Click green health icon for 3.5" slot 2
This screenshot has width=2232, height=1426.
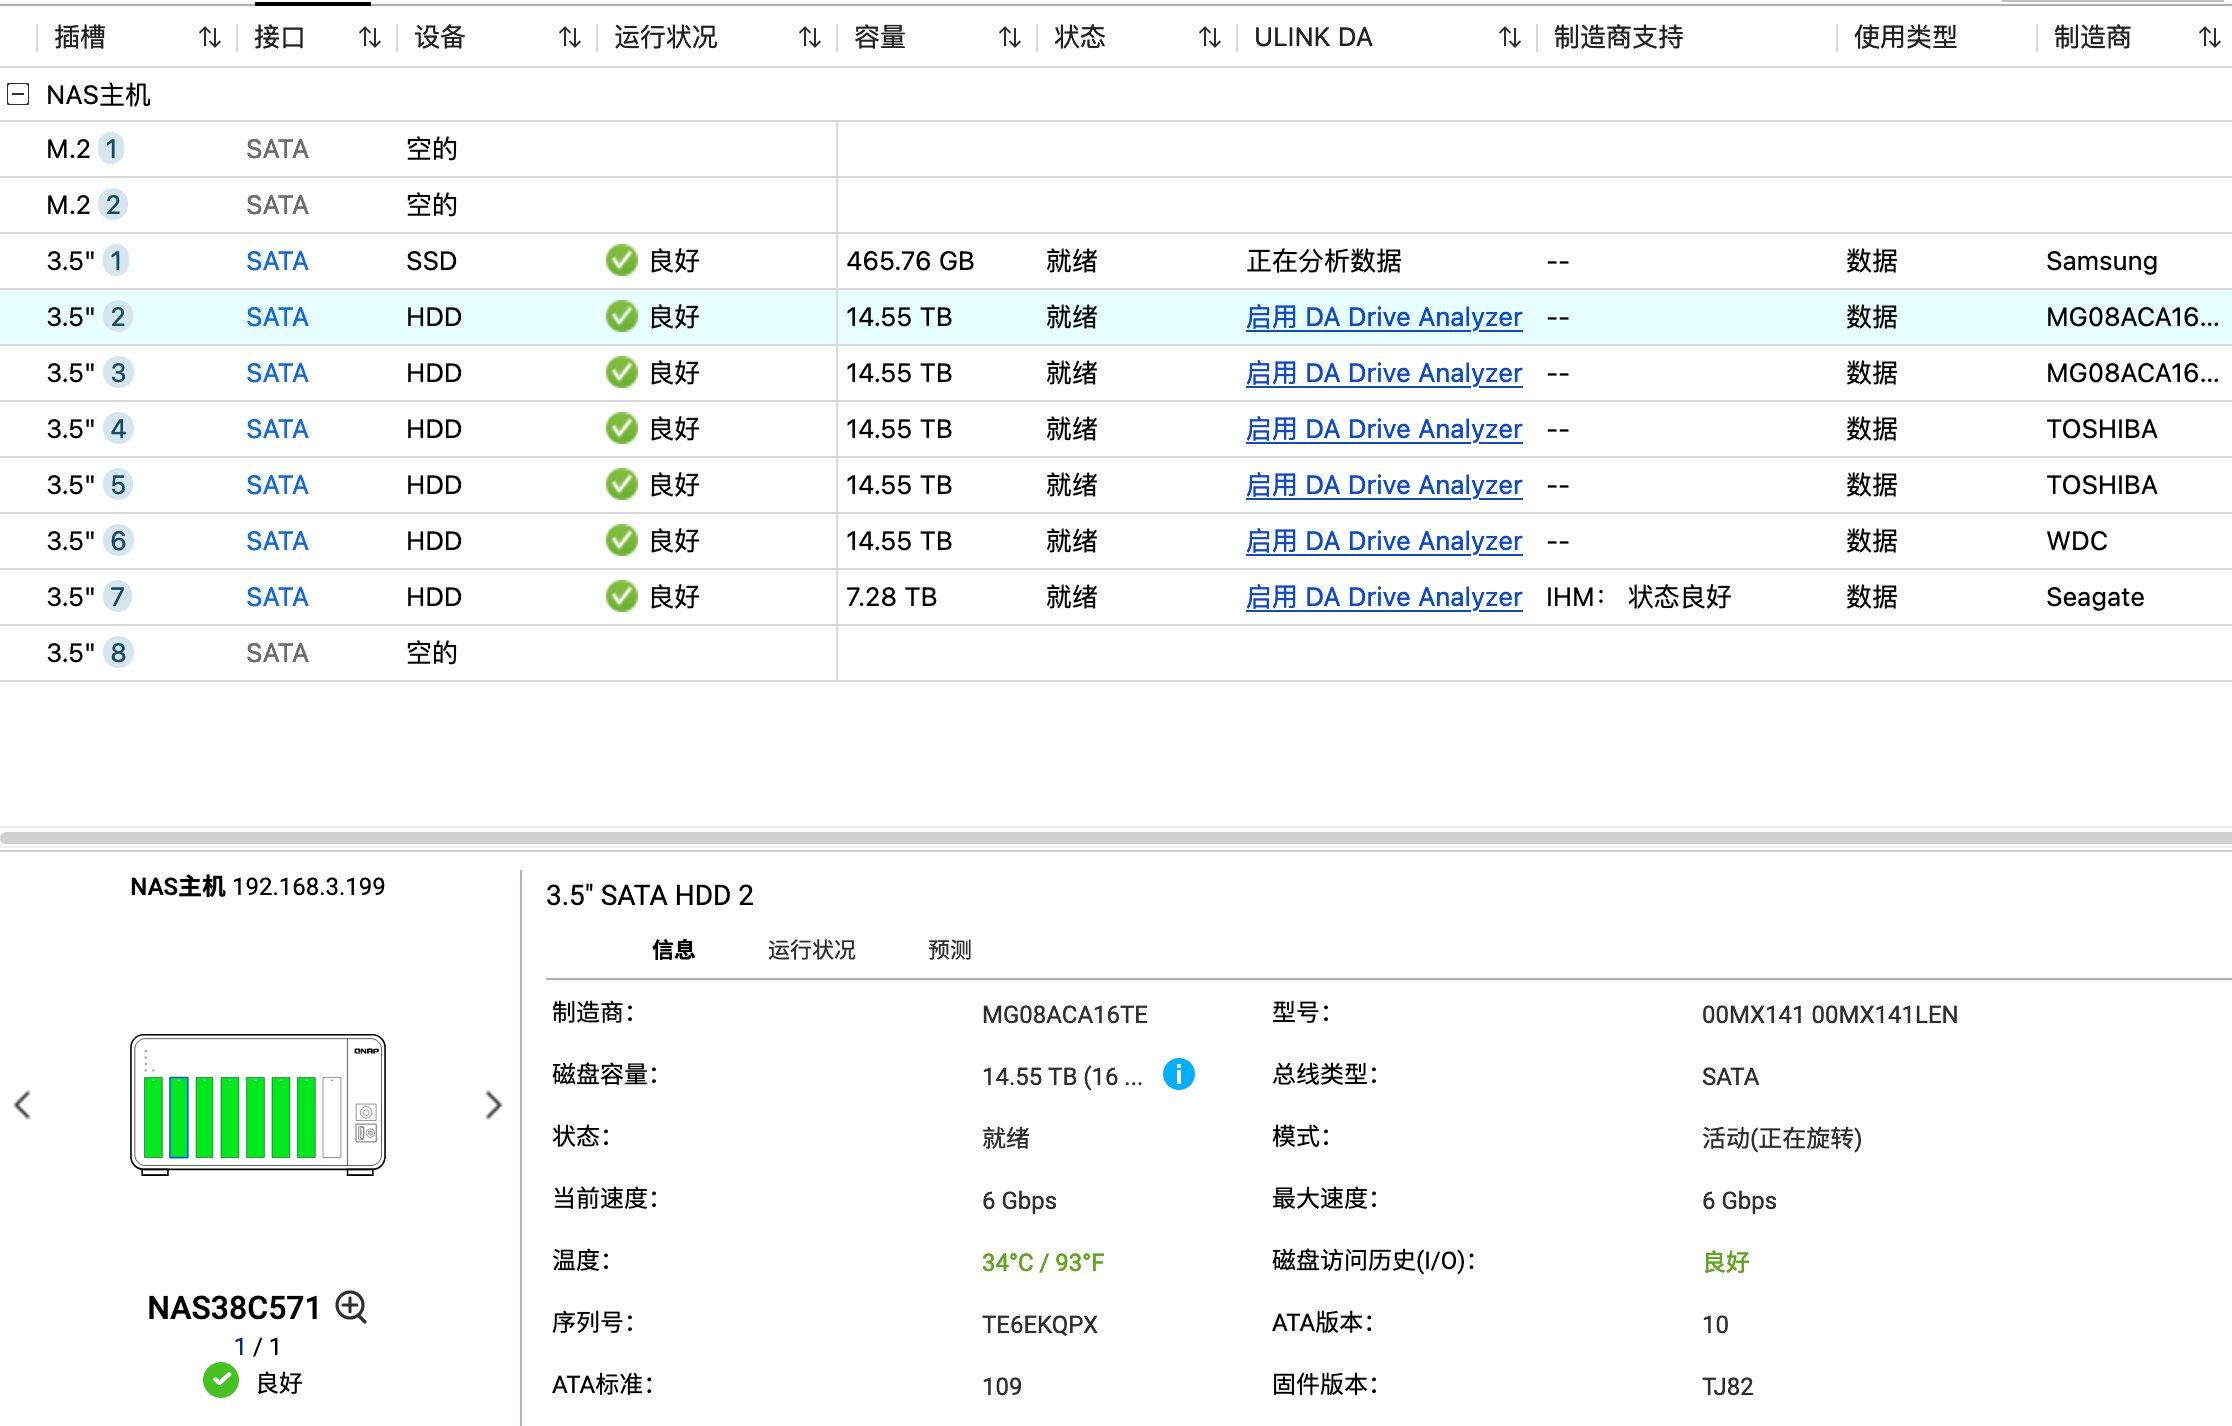(621, 317)
